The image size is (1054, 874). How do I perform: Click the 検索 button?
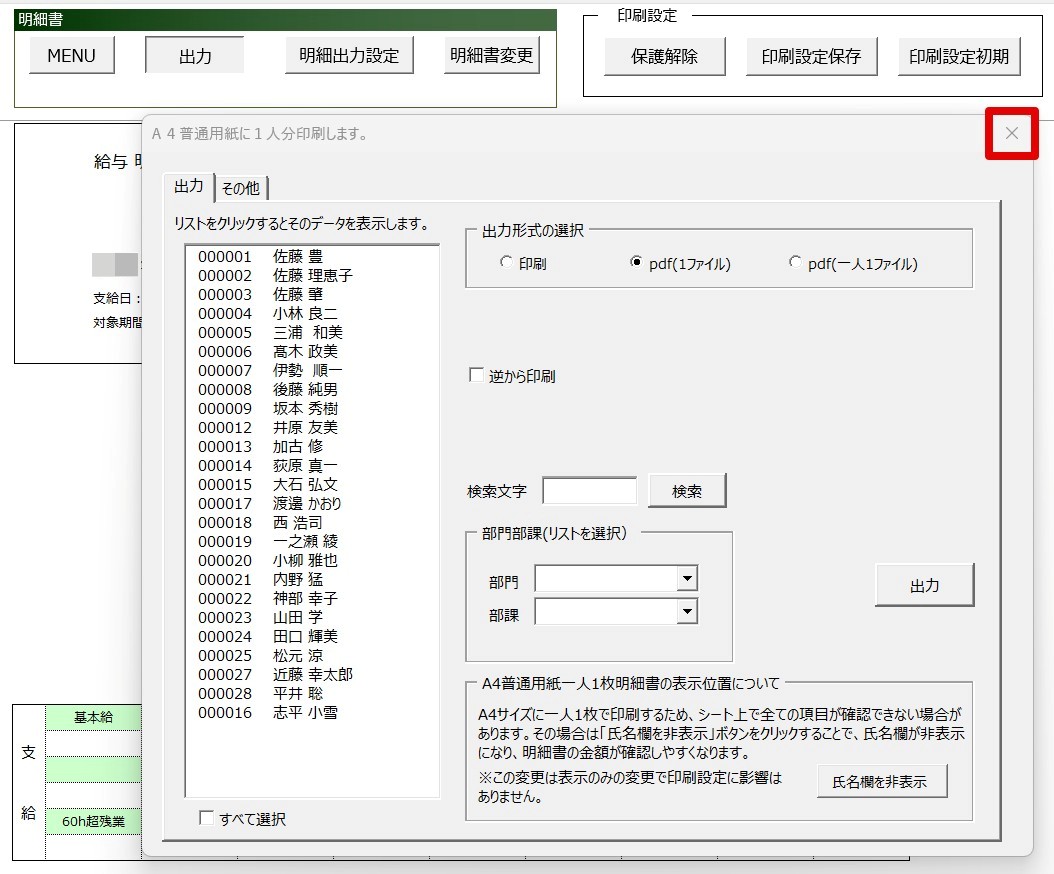pyautogui.click(x=687, y=491)
